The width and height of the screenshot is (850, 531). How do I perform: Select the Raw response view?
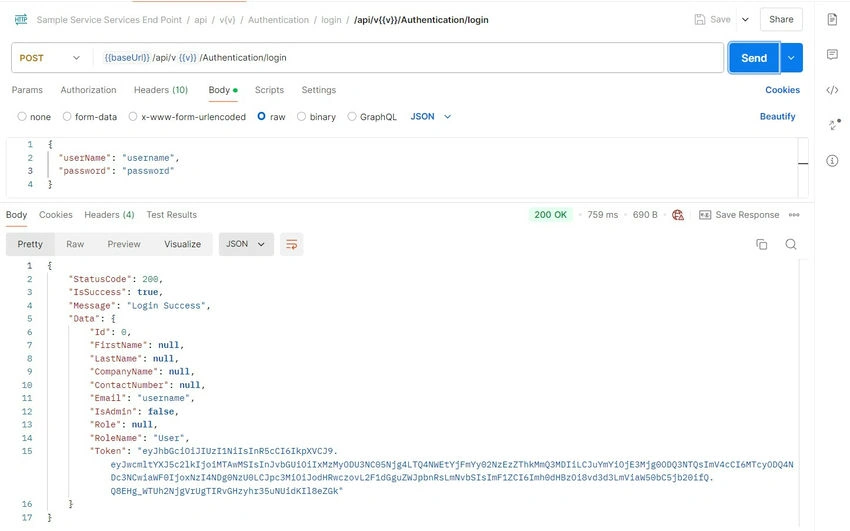(x=75, y=244)
